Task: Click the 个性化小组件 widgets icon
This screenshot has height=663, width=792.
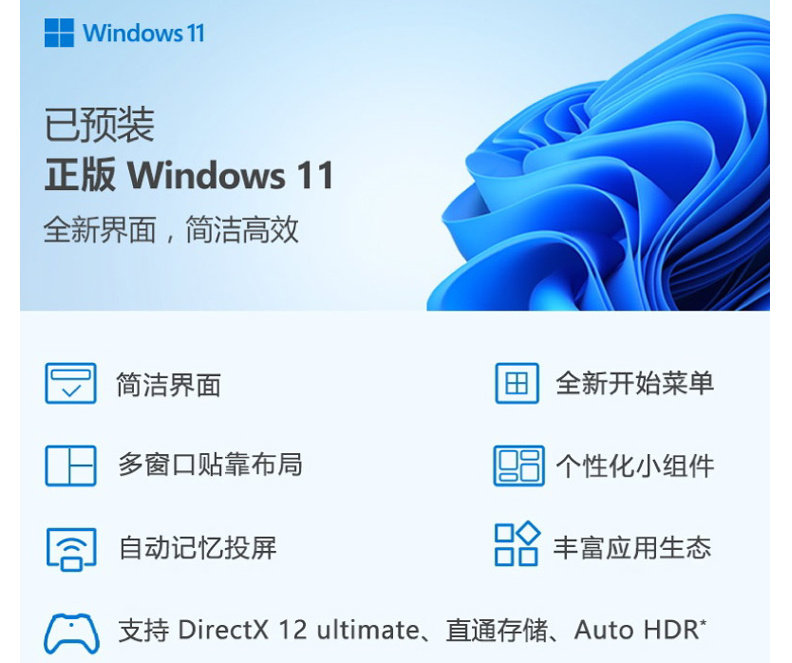Action: coord(519,466)
